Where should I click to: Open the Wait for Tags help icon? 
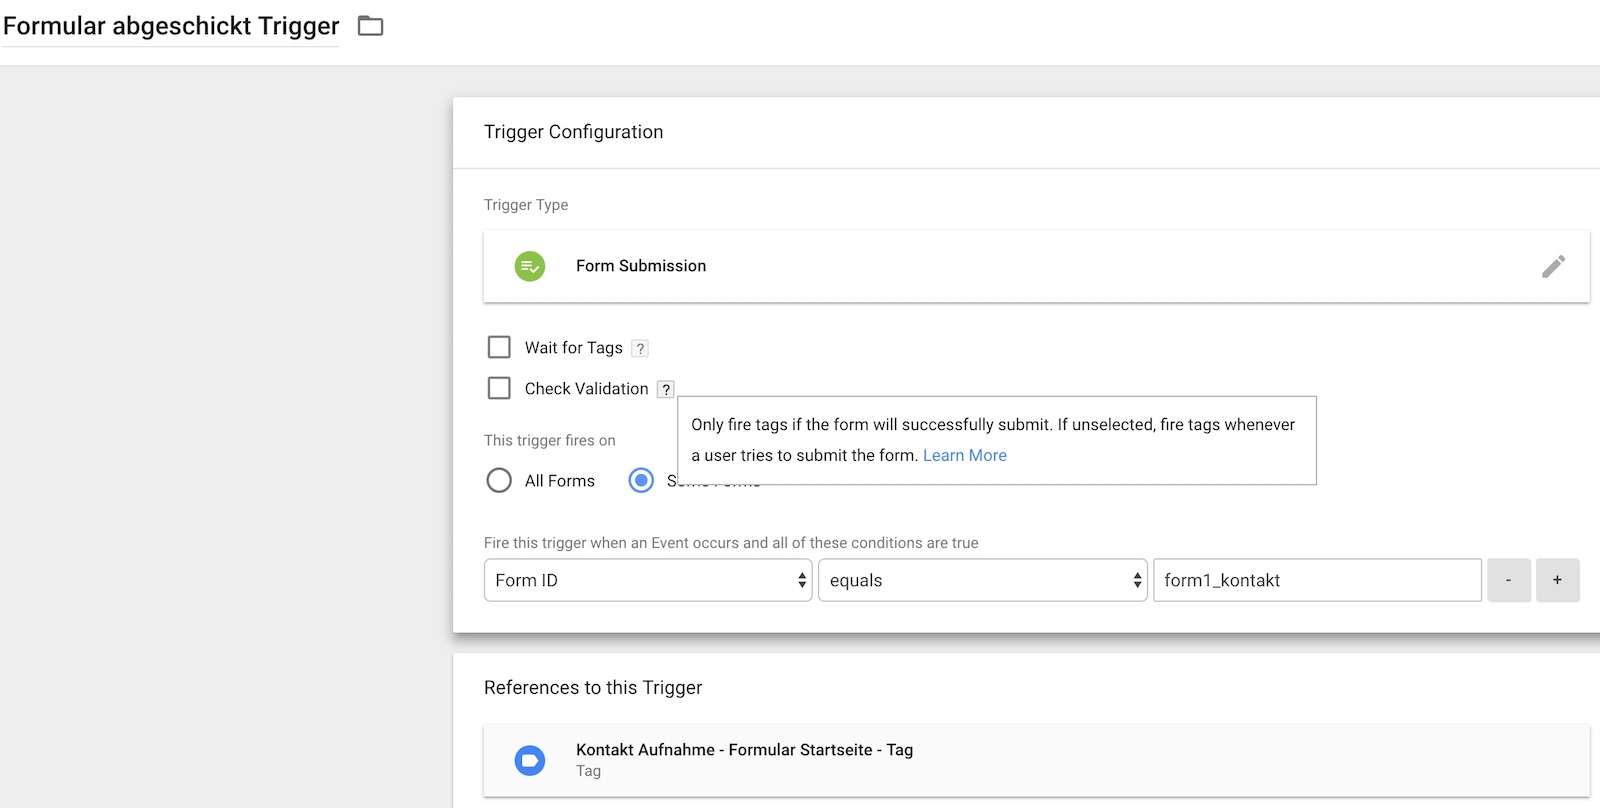[x=640, y=348]
